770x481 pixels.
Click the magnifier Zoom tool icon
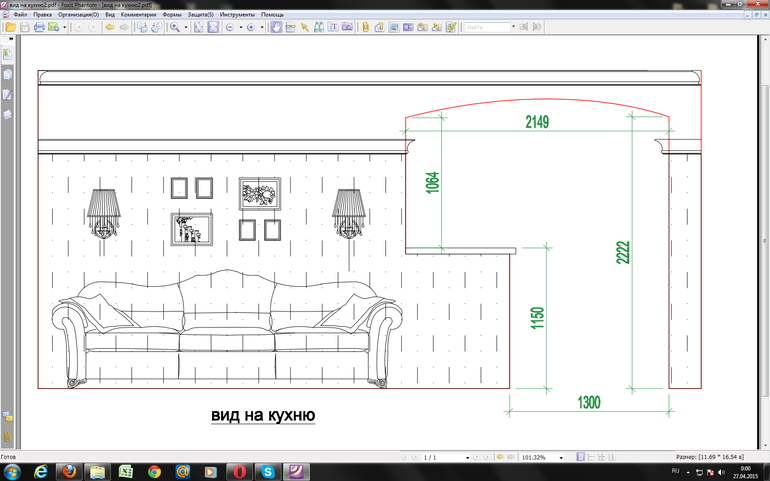tap(174, 28)
